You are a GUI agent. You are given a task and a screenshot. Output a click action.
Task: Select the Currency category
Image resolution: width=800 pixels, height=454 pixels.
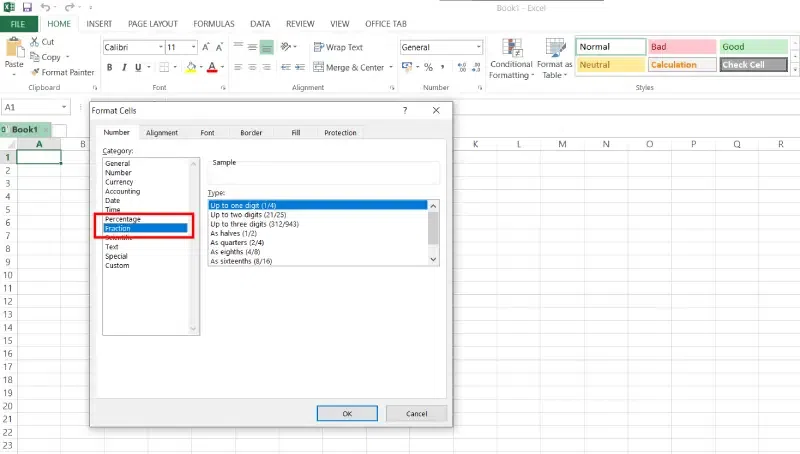119,182
